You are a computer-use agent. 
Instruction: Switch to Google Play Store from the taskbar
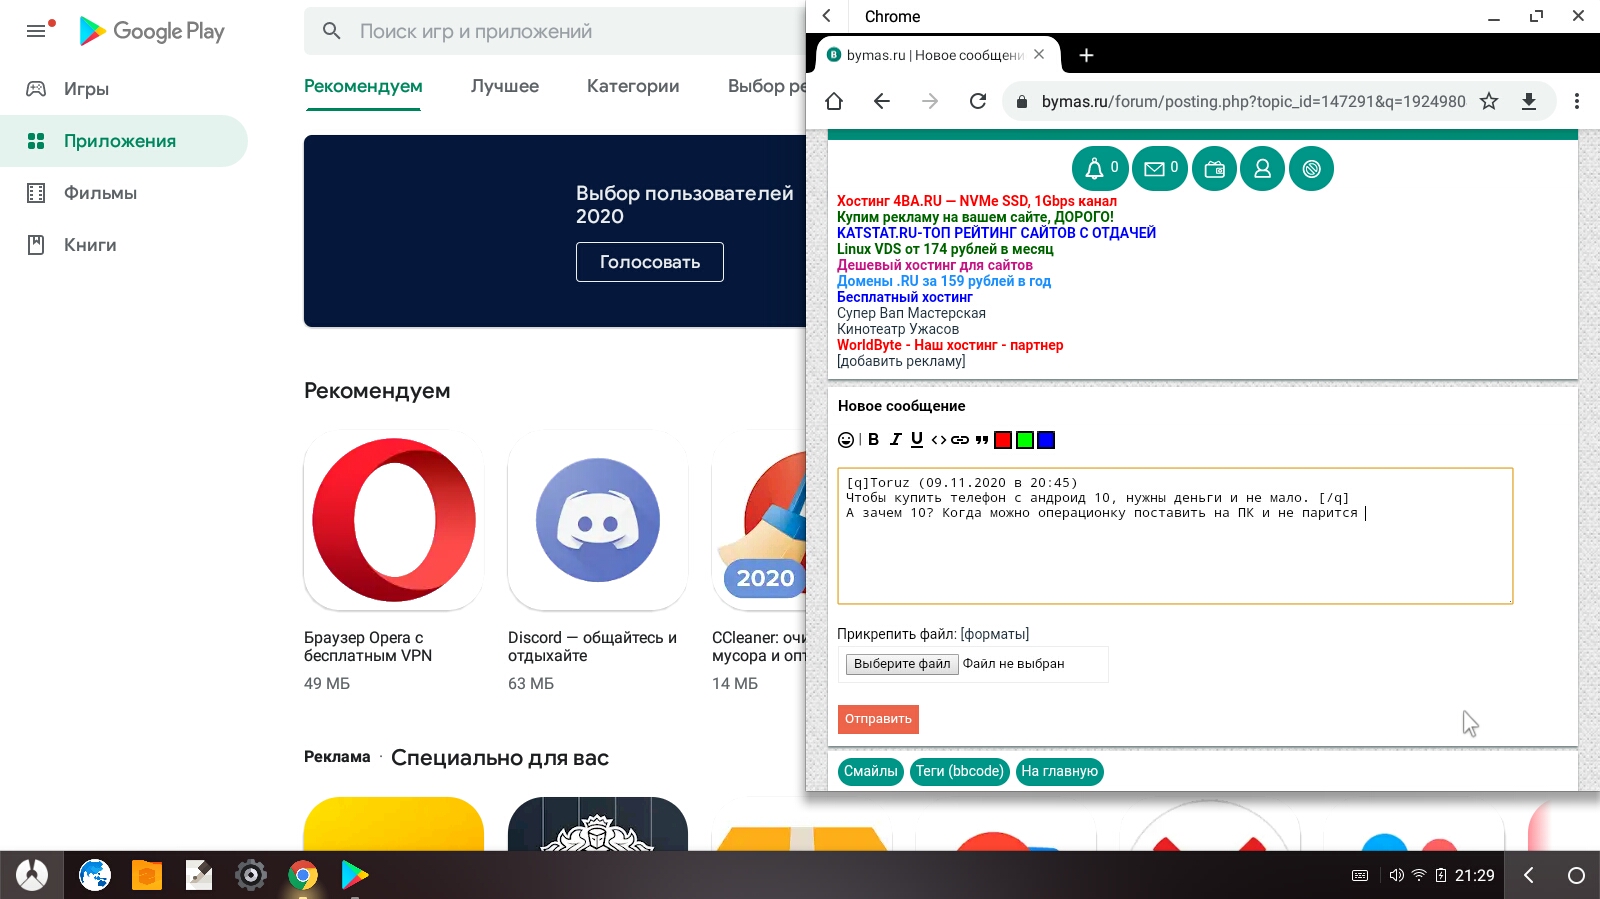point(355,876)
